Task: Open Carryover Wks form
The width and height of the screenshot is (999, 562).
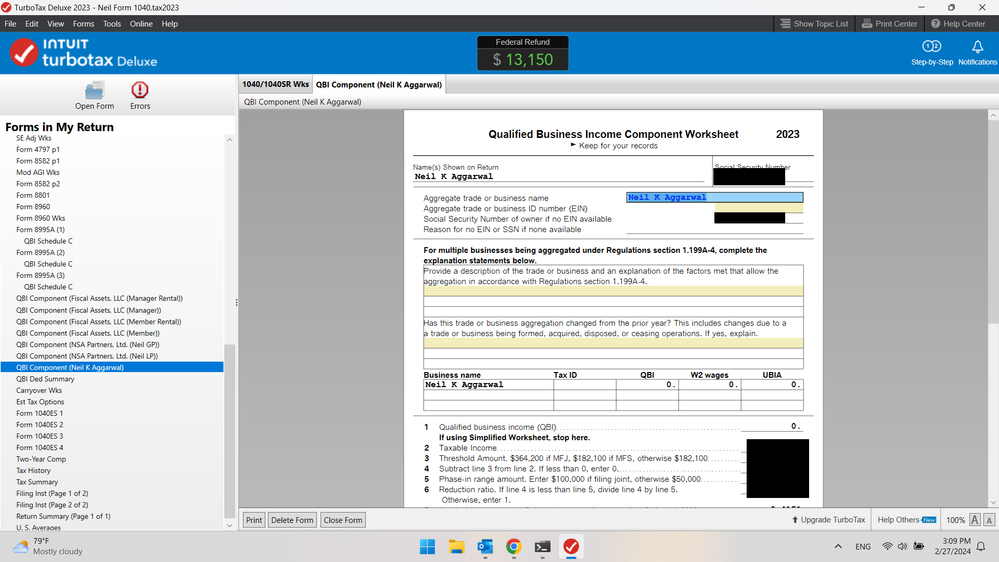Action: click(x=39, y=391)
